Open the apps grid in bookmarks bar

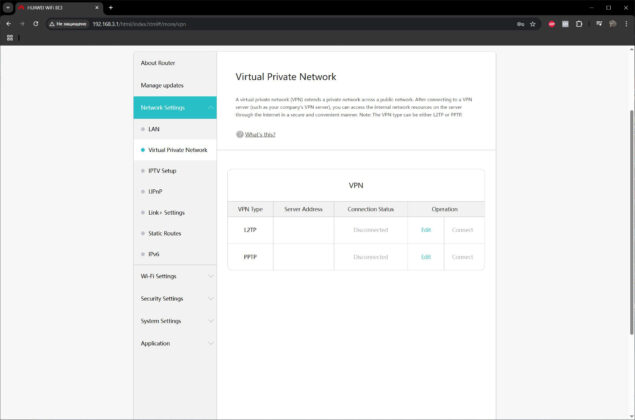10,38
